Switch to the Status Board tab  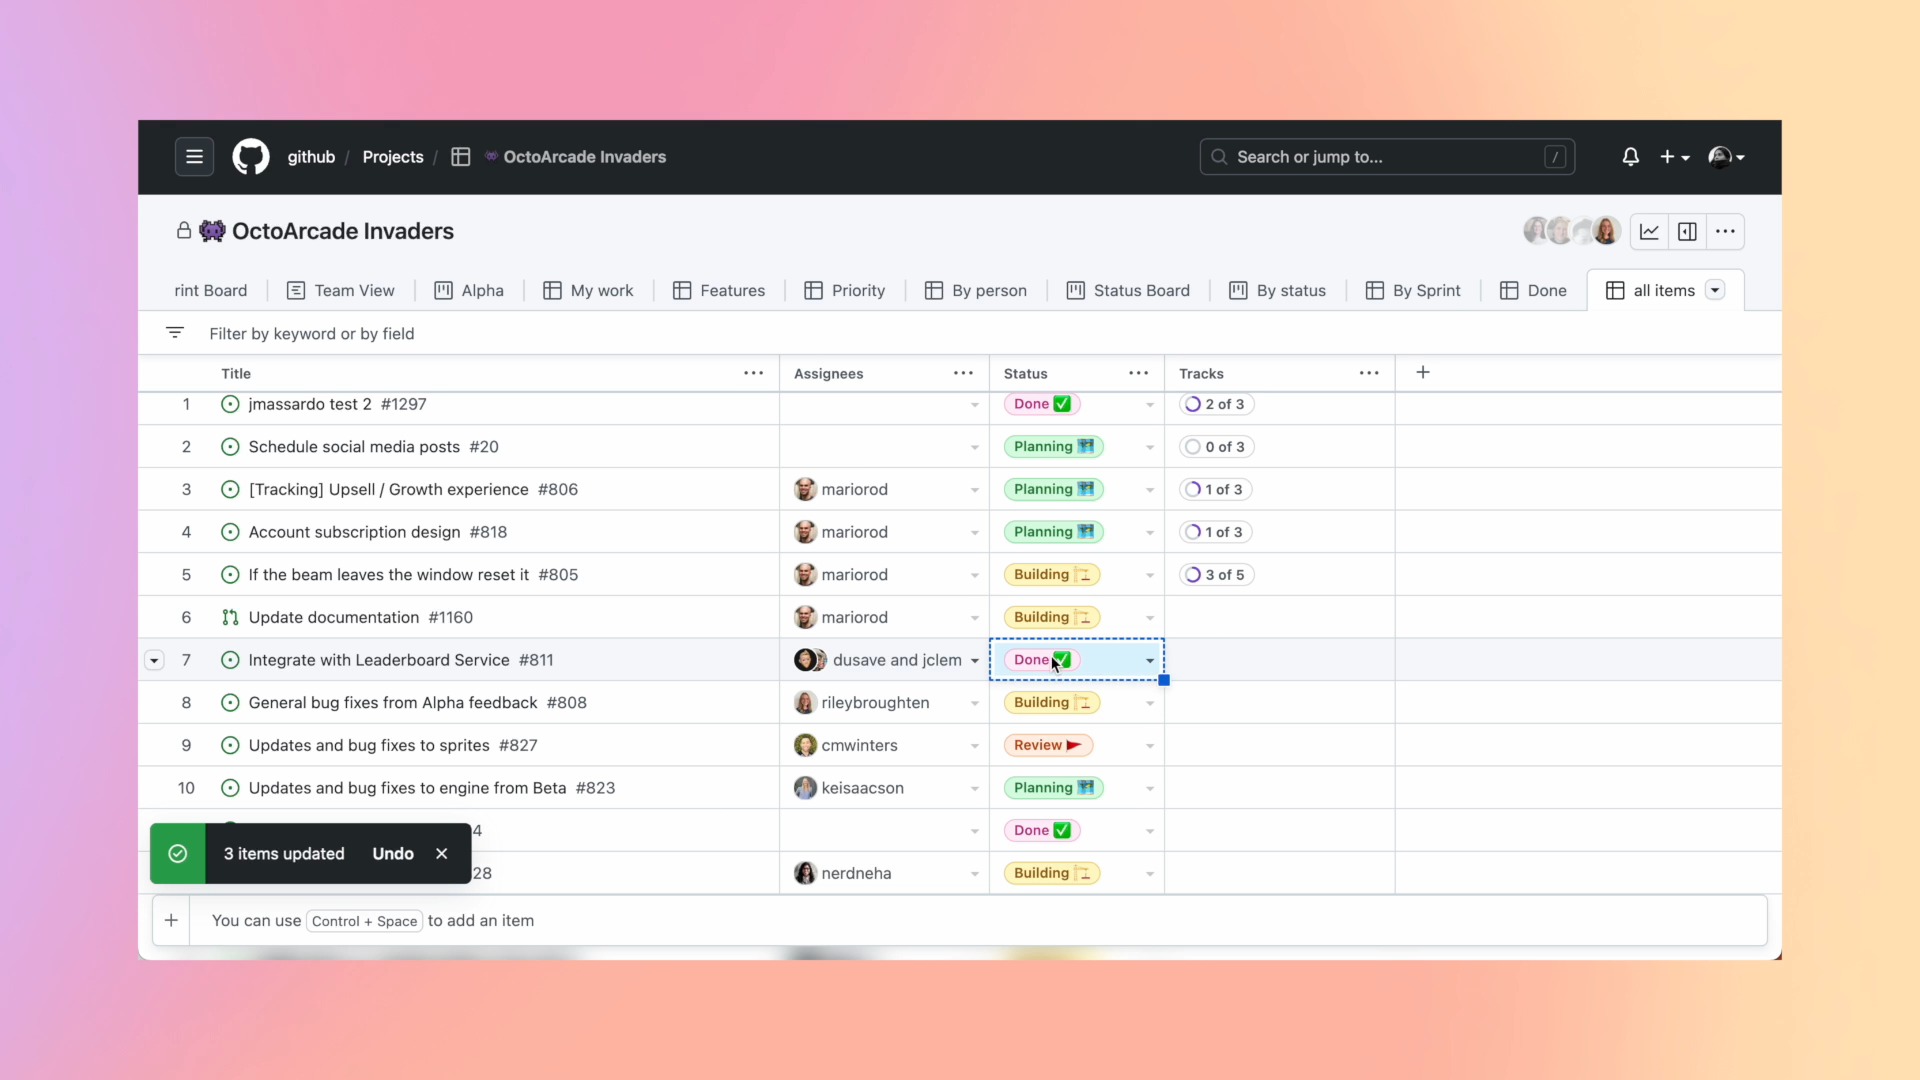click(x=1128, y=290)
